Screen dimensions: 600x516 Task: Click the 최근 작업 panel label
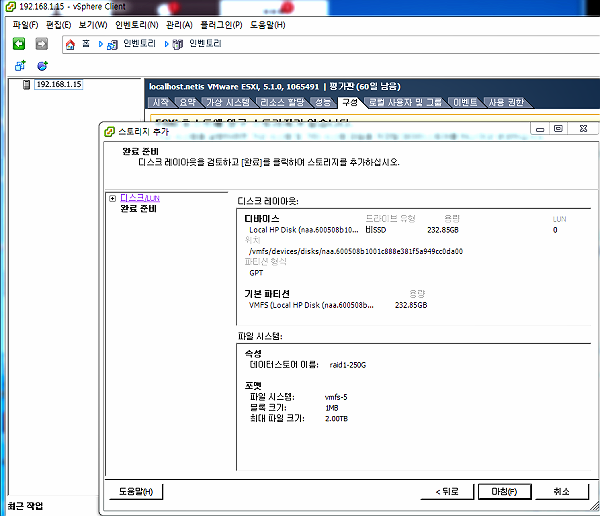pyautogui.click(x=25, y=506)
